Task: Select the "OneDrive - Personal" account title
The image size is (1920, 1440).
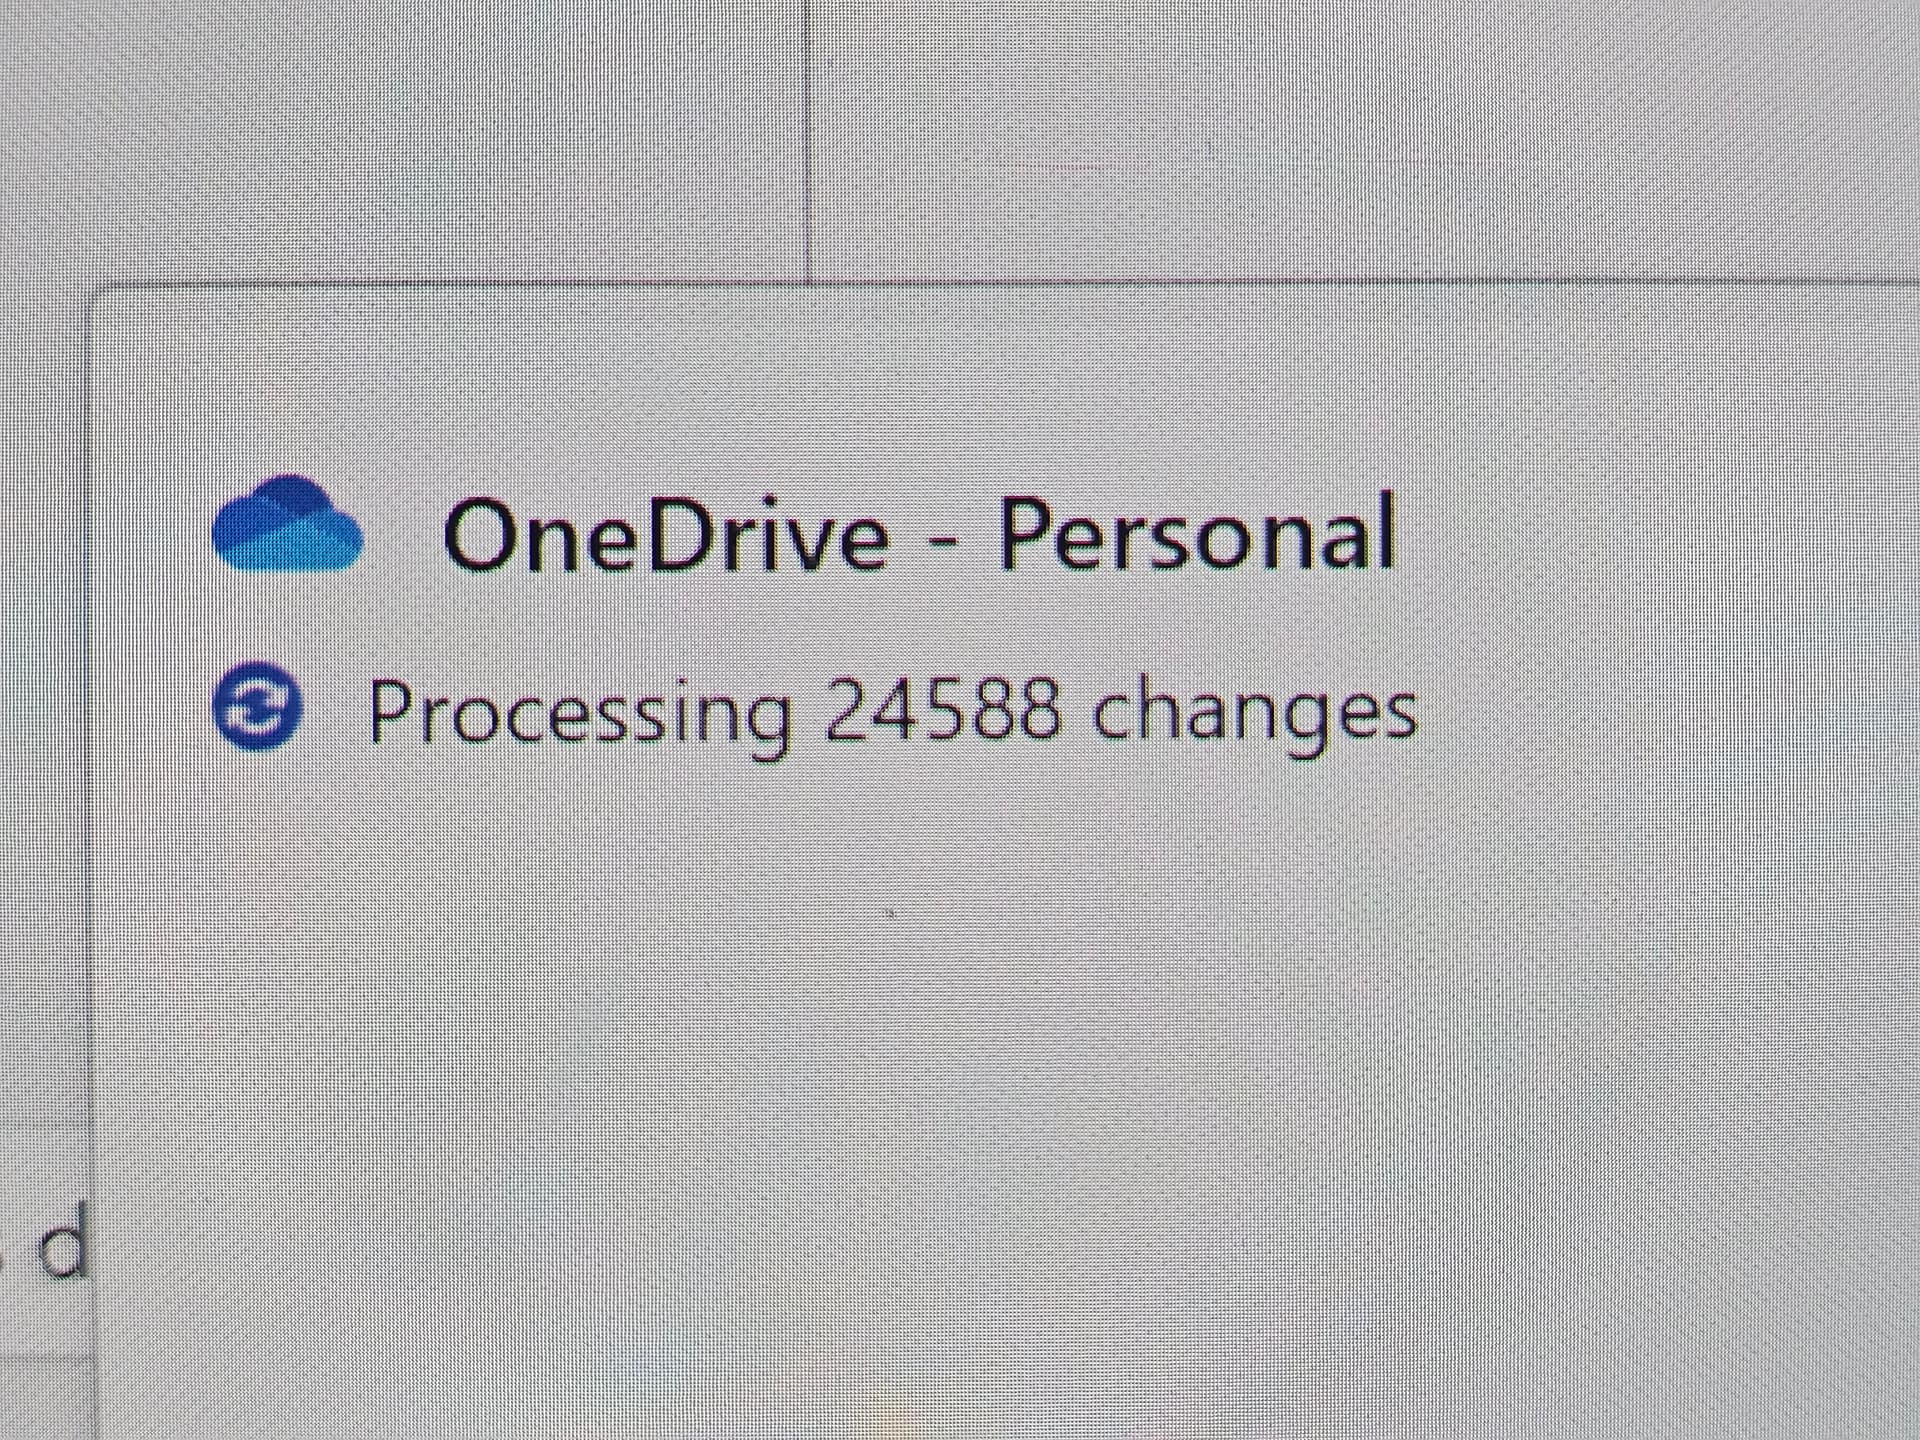Action: pos(919,534)
